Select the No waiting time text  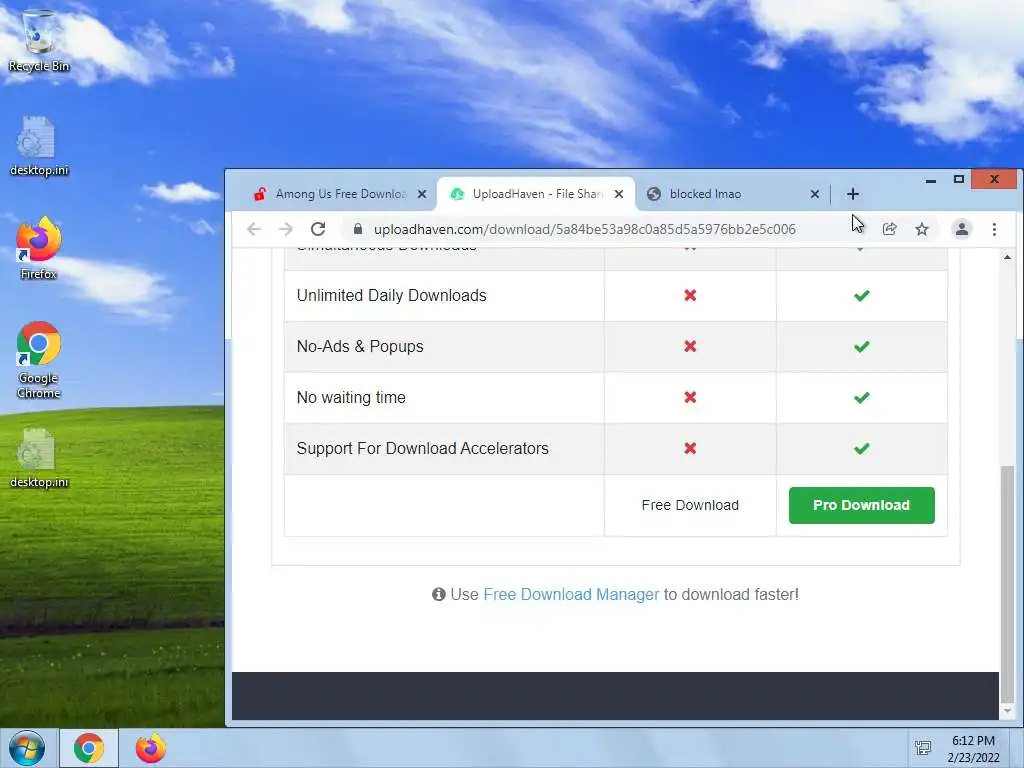[351, 398]
